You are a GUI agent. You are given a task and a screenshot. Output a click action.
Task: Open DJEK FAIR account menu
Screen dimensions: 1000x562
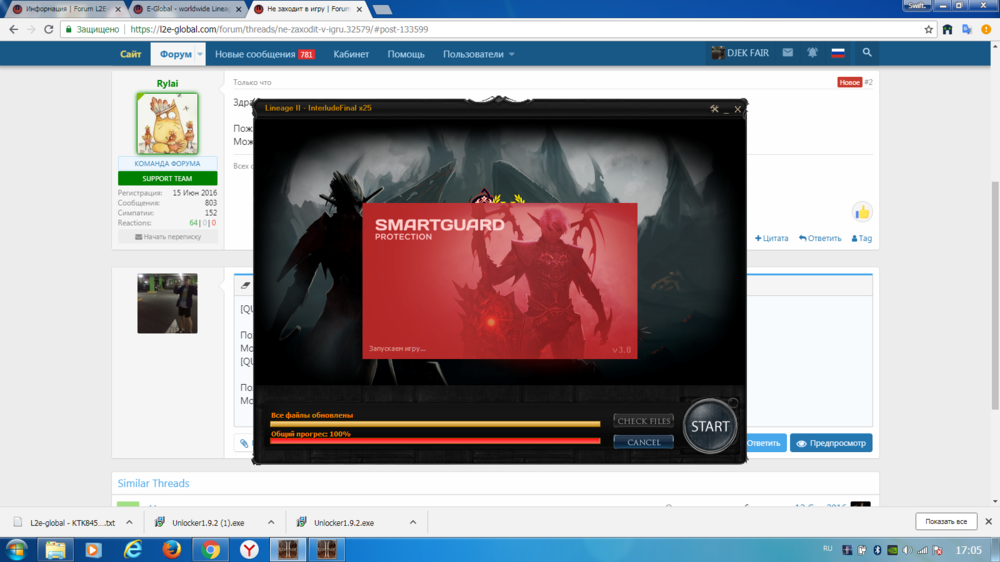740,53
